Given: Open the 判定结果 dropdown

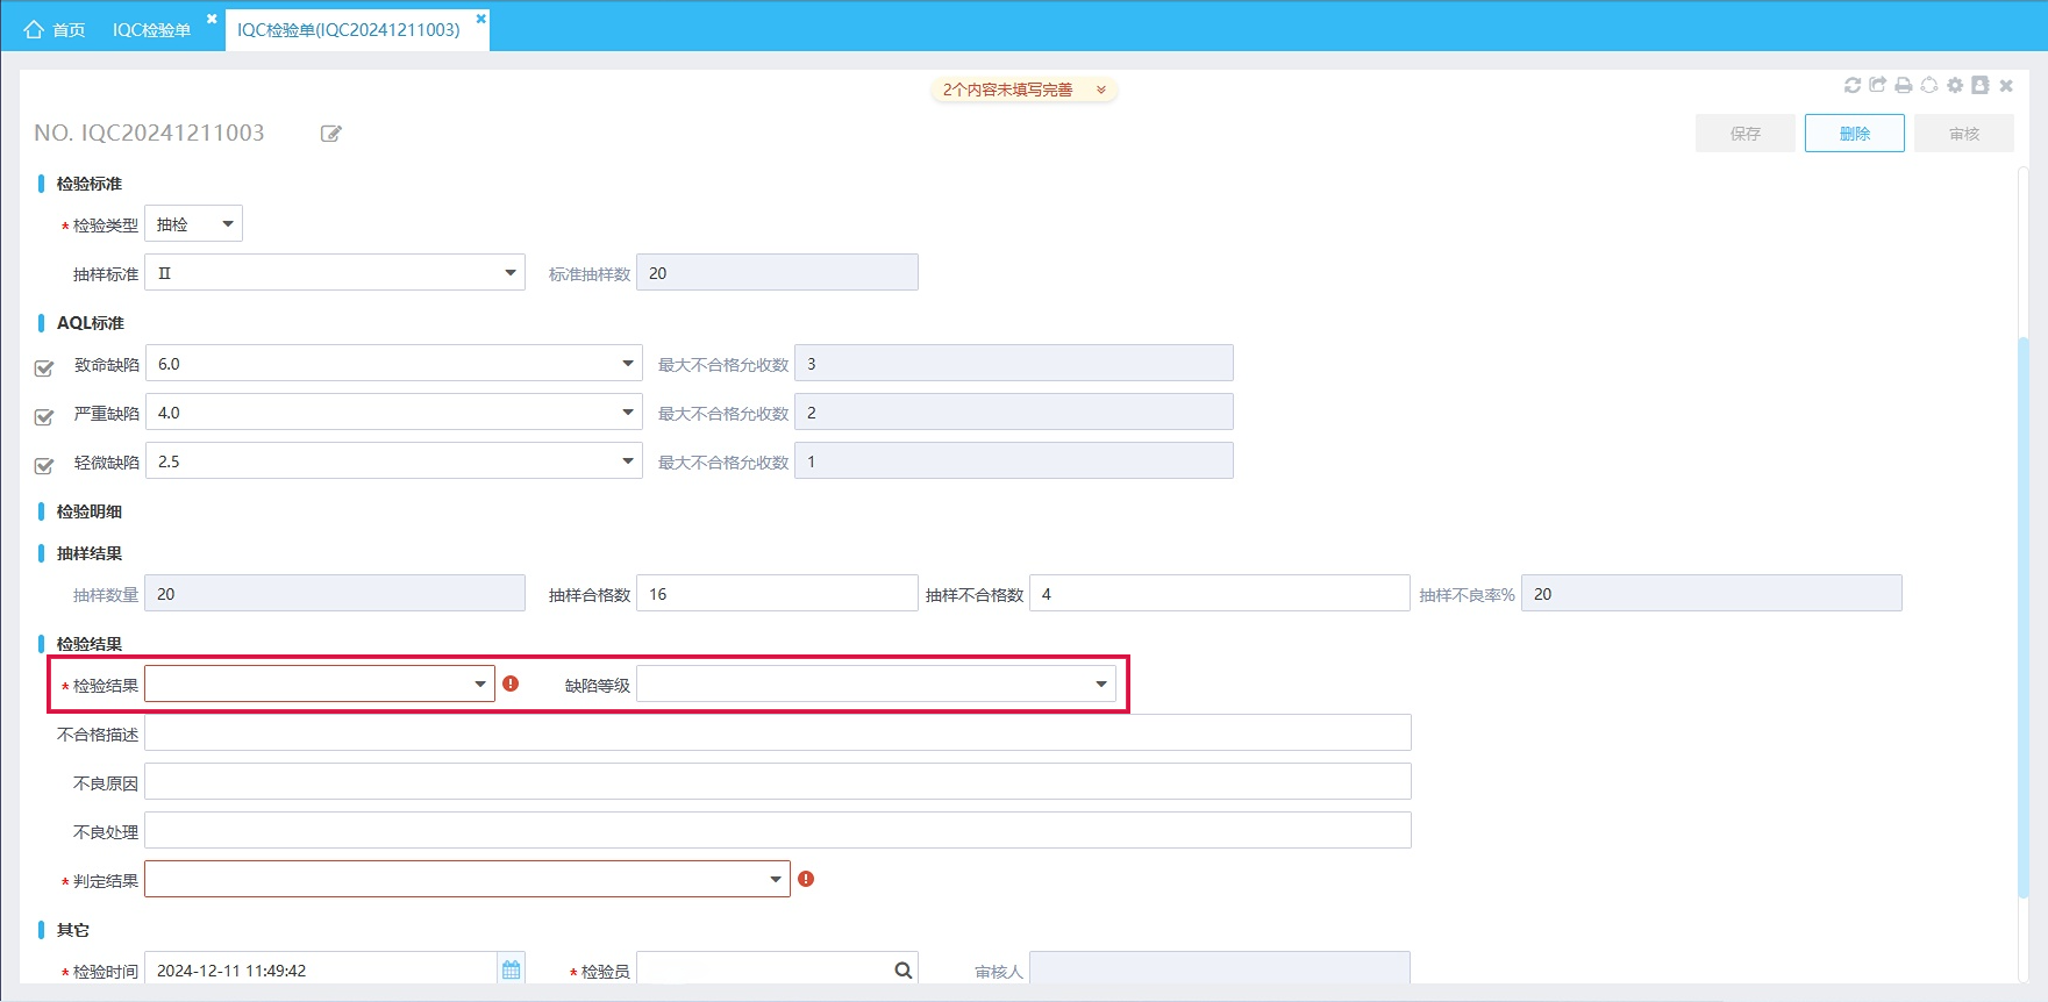Looking at the screenshot, I should coord(467,879).
